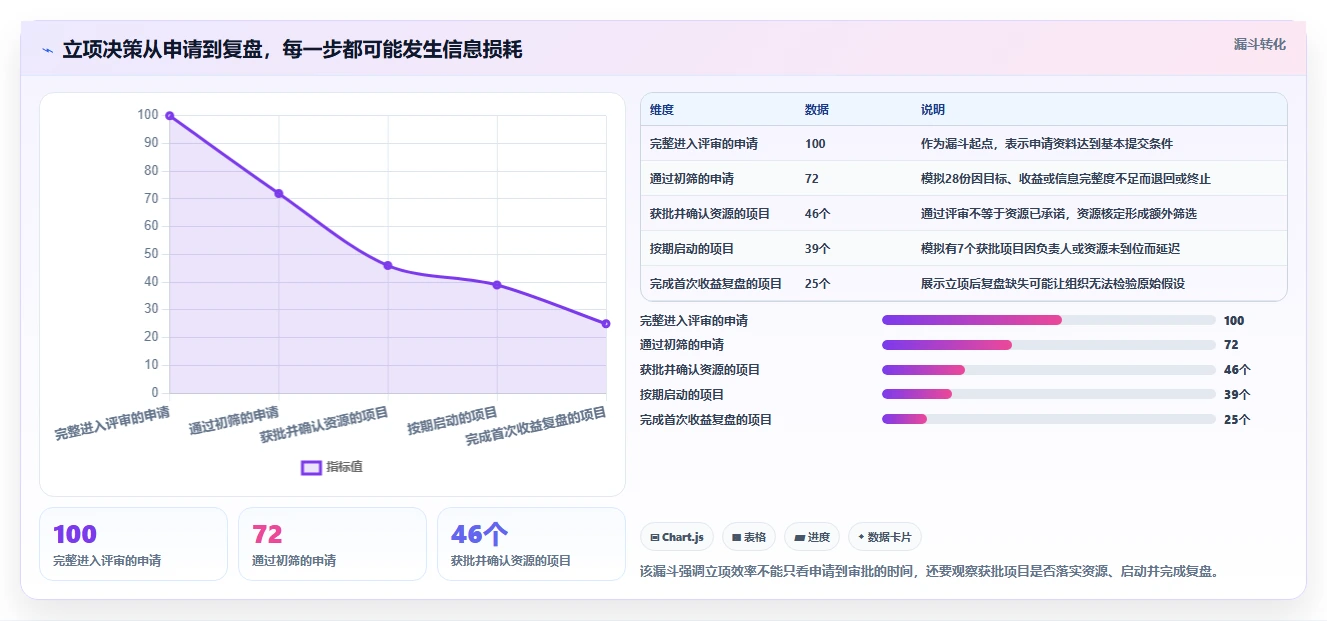Viewport: 1327px width, 621px height.
Task: Click description 作为漏斗起点，表示申请资料达到基本提交条件
Action: pos(1047,144)
